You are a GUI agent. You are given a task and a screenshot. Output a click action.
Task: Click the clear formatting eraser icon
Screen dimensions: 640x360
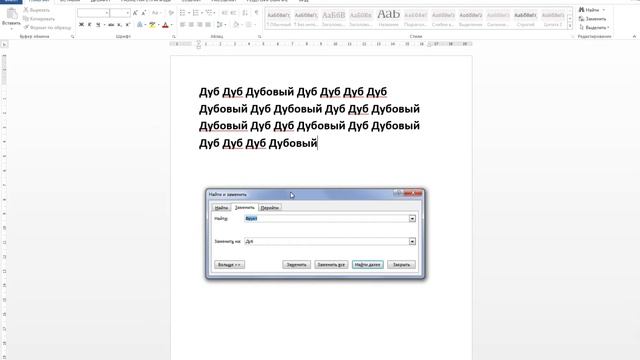pos(171,13)
